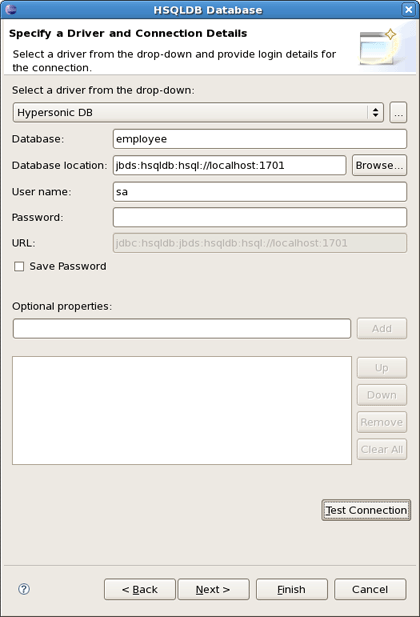Click the help question mark icon
The height and width of the screenshot is (617, 420).
click(24, 589)
